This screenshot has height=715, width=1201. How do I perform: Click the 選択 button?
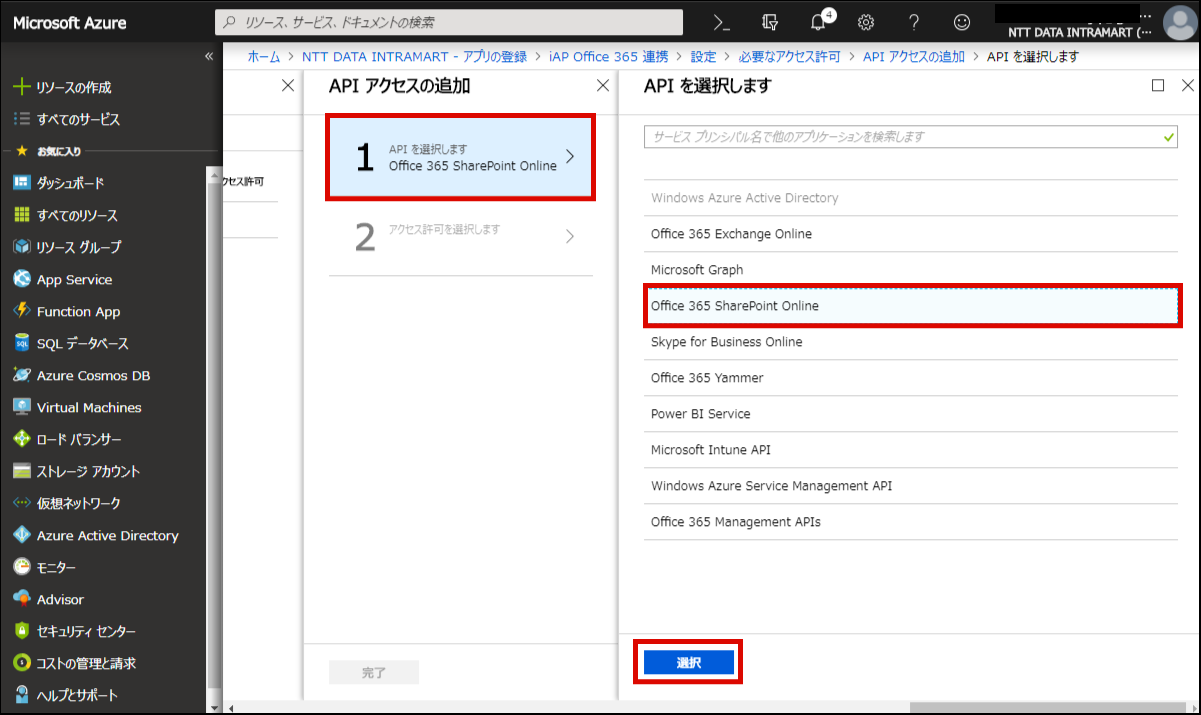point(689,662)
